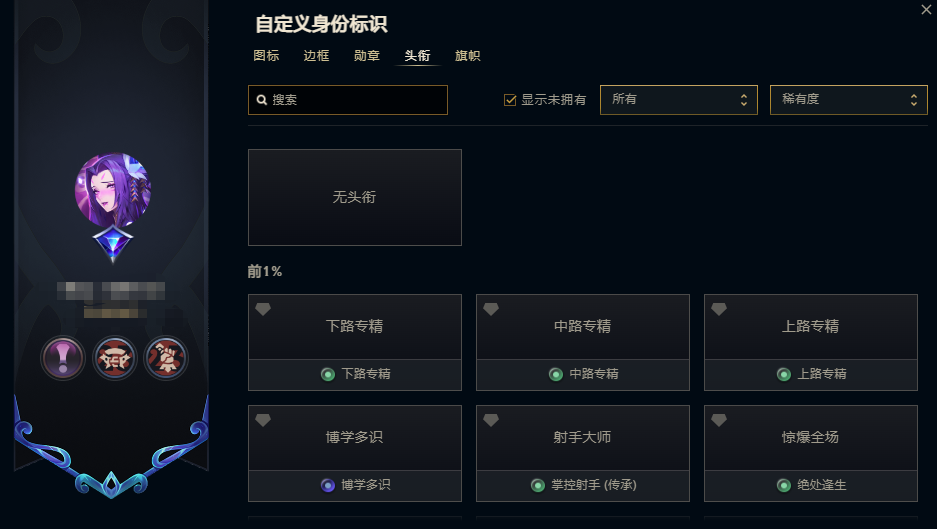Click the green challenge icon beside 中路专精
The width and height of the screenshot is (937, 529).
point(556,374)
